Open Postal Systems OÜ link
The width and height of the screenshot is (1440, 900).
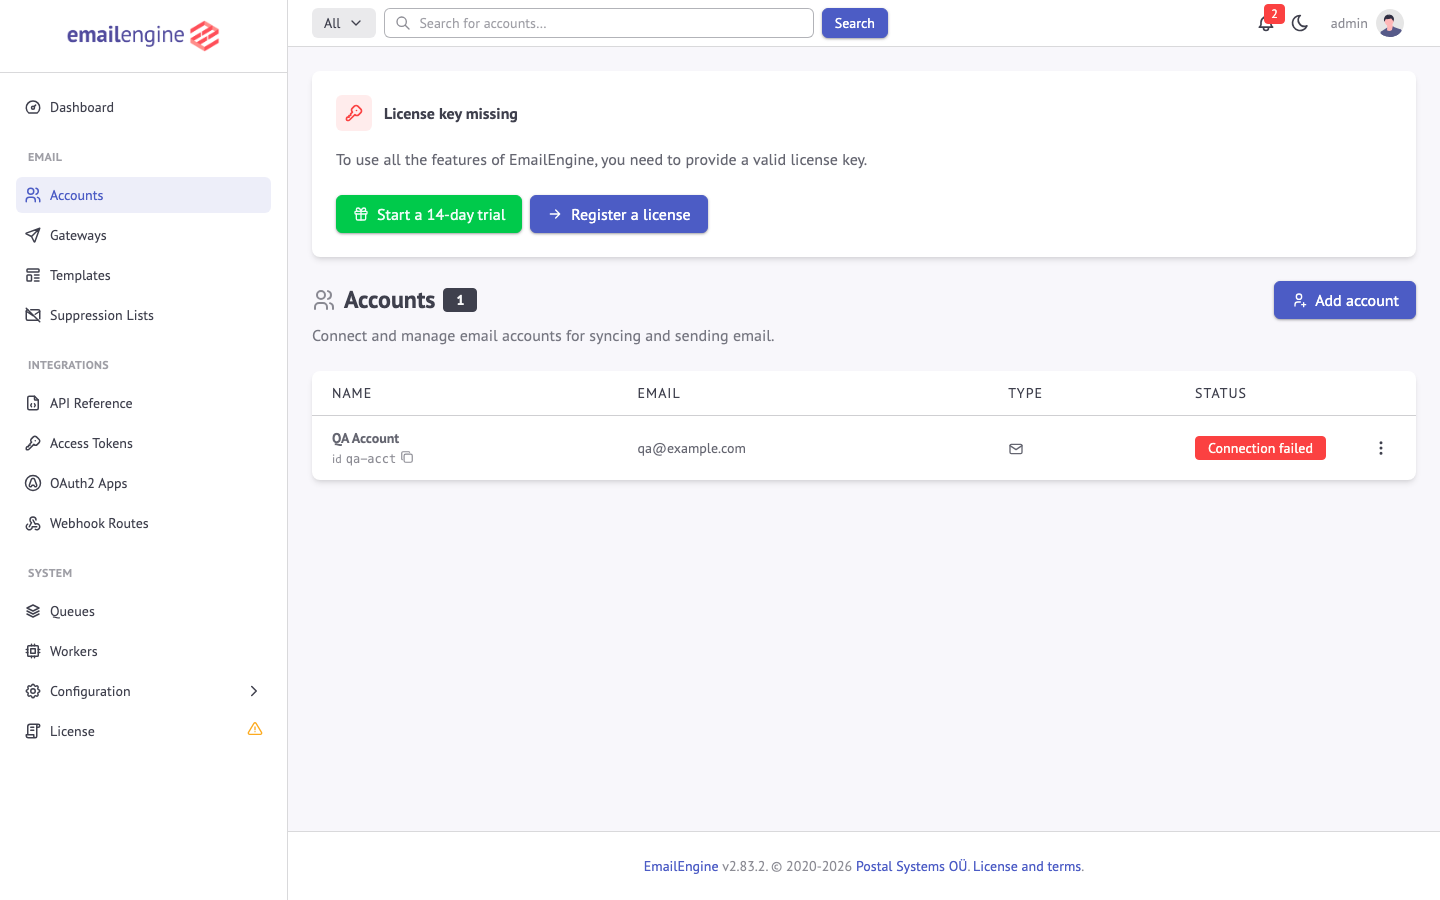point(912,866)
